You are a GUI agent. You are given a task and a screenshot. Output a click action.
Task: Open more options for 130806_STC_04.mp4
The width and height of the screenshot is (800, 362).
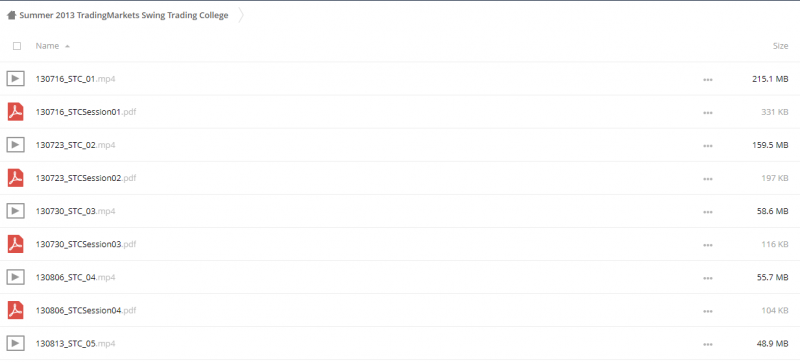[x=708, y=278]
